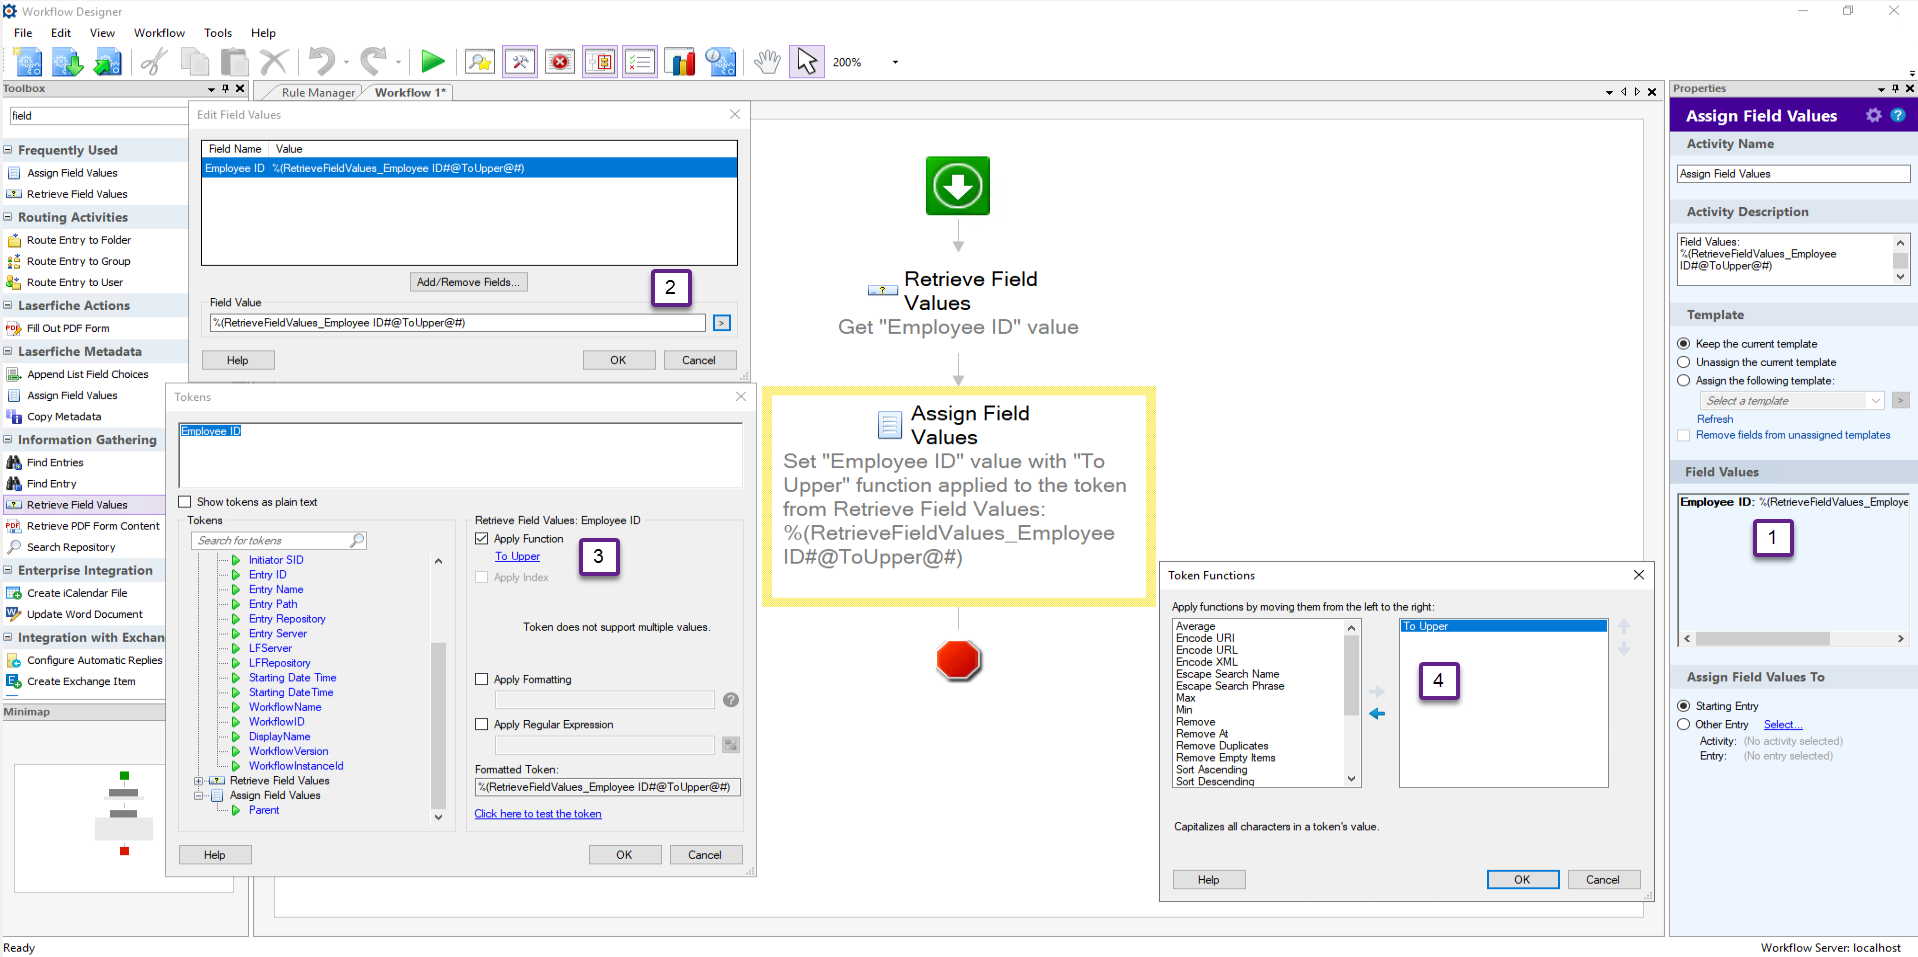This screenshot has height=957, width=1918.
Task: Open the zoom level 200% dropdown
Action: (x=895, y=62)
